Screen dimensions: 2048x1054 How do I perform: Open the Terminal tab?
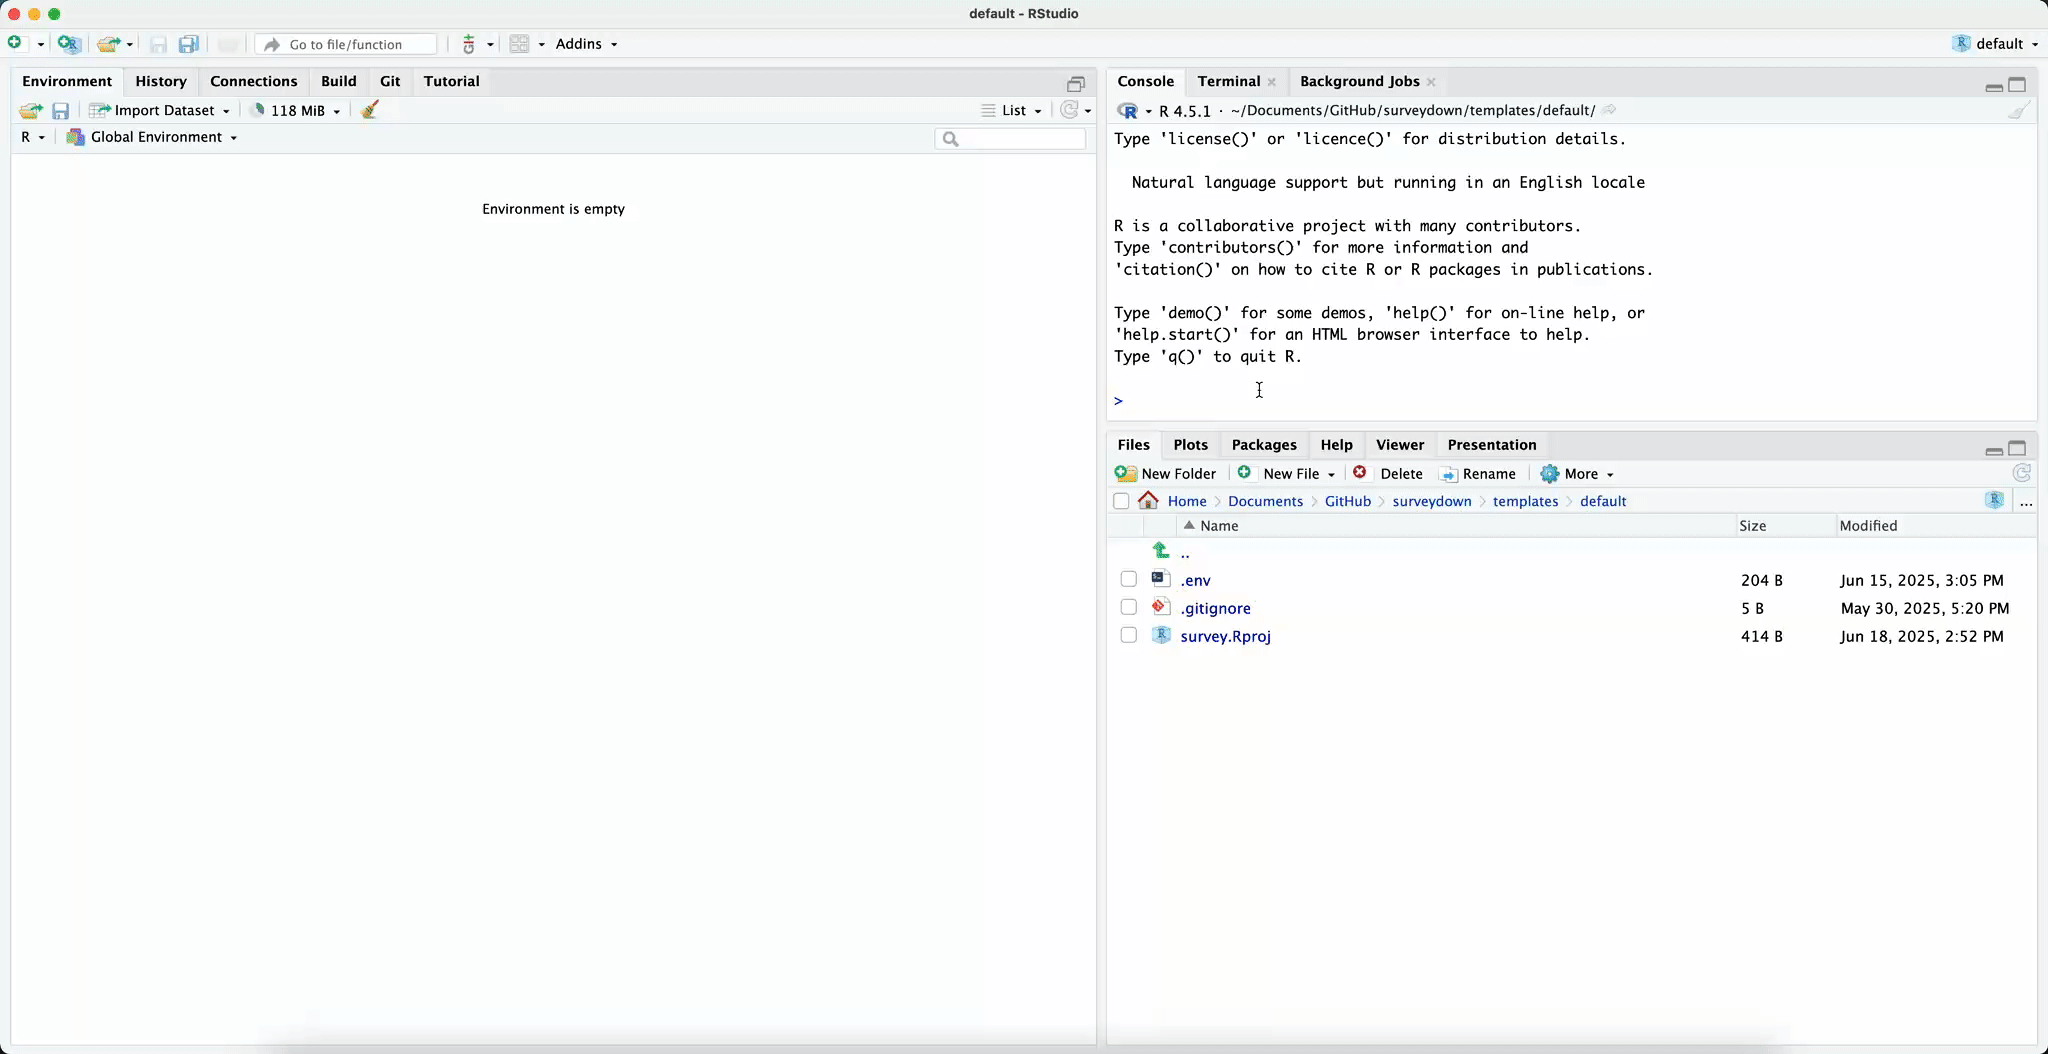1228,81
